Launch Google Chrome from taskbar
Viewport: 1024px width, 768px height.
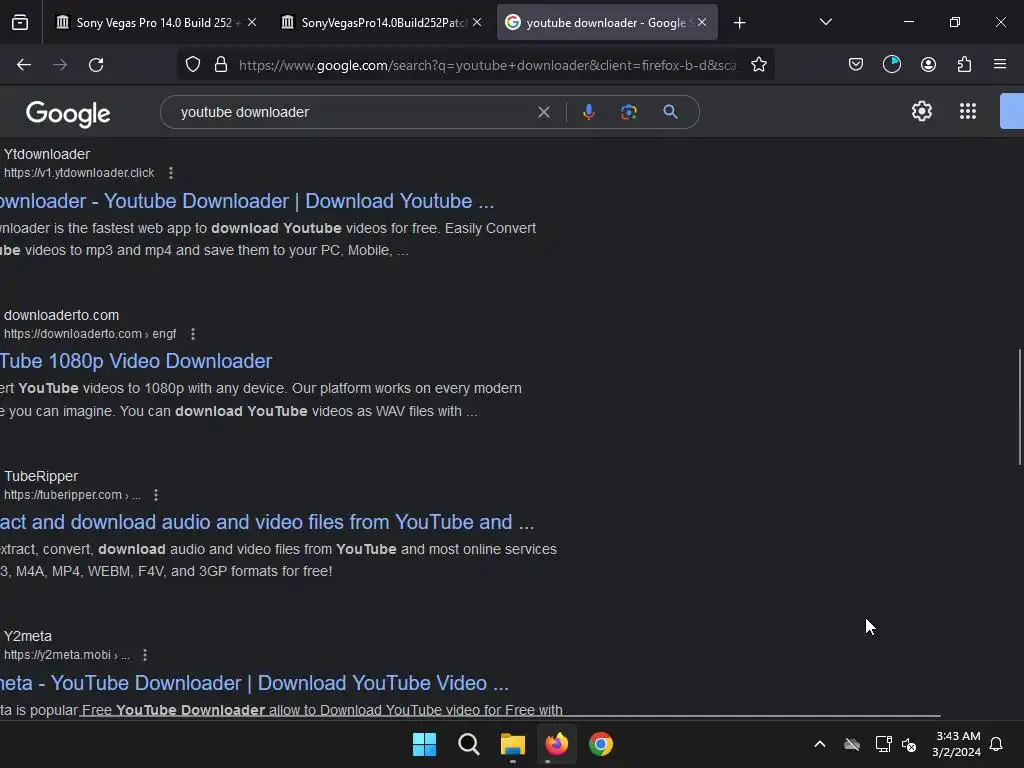tap(601, 744)
